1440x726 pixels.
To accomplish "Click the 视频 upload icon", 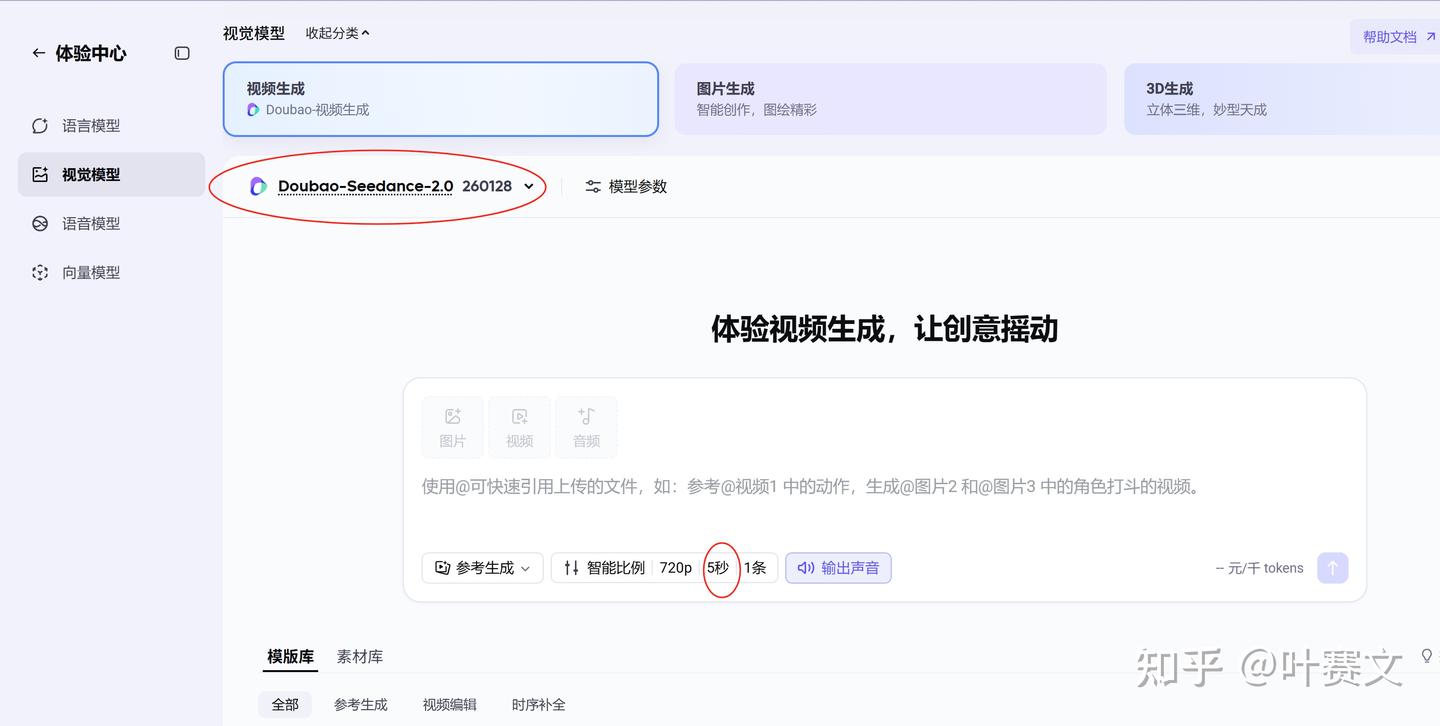I will 519,427.
